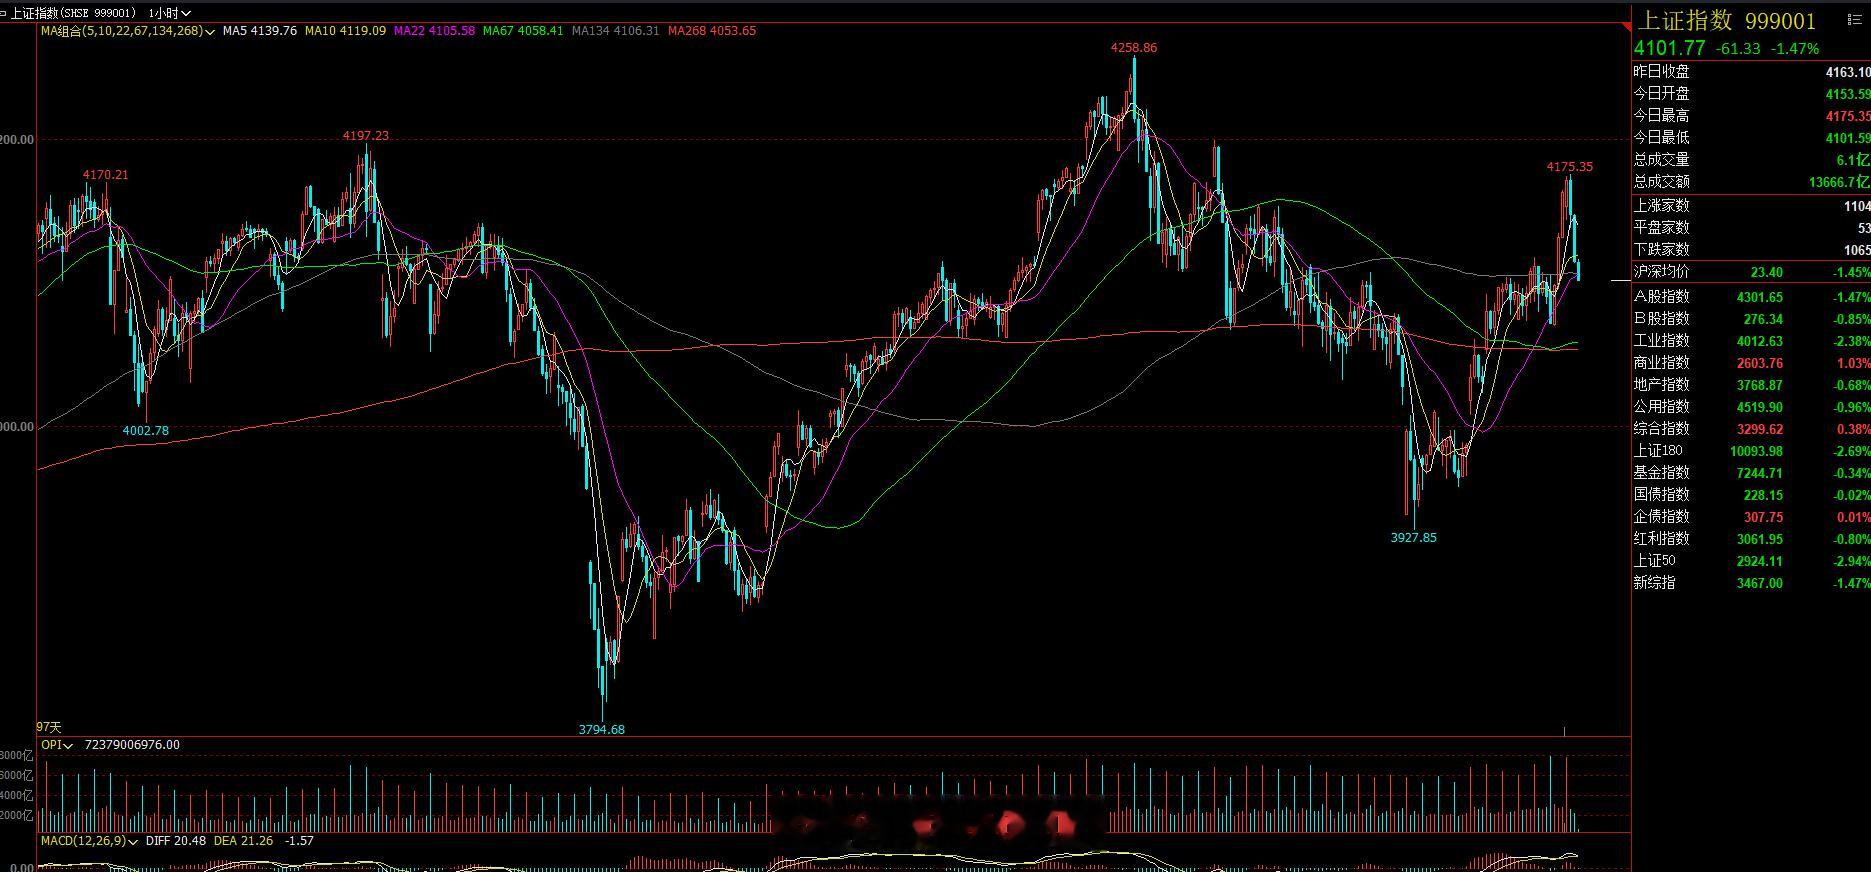Select the 地产指数 row
The image size is (1871, 872).
coord(1751,385)
